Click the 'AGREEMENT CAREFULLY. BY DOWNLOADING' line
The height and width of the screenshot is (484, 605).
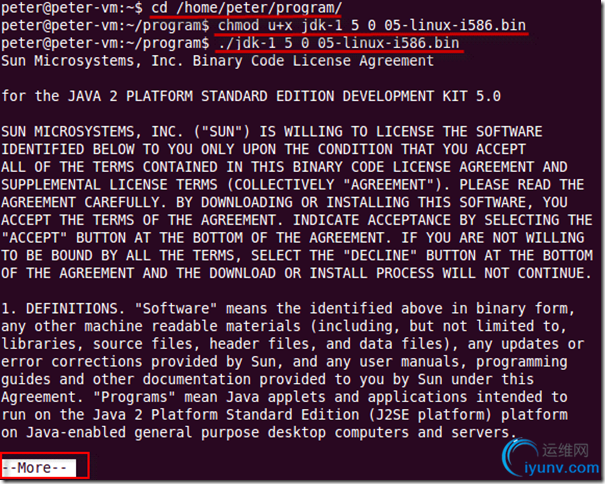coord(284,203)
